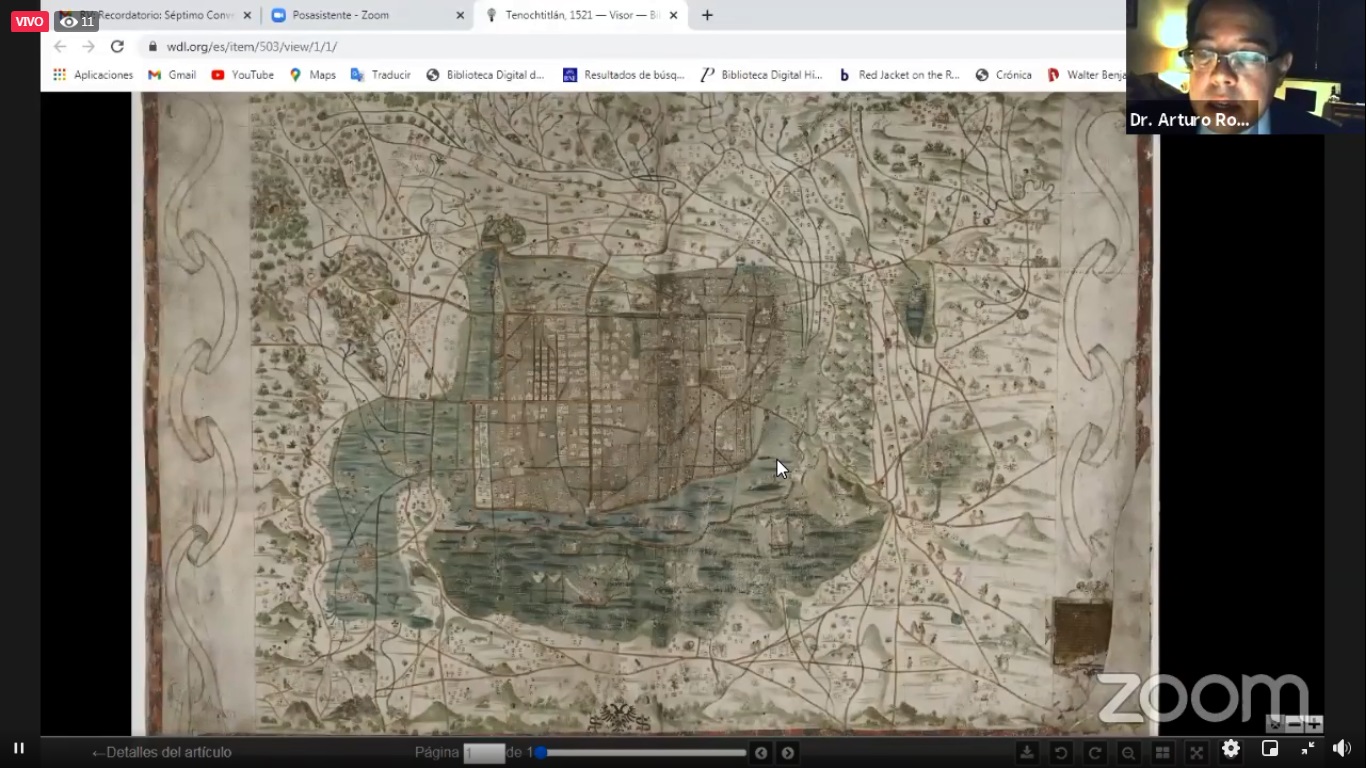Go forward in browser history
1366x768 pixels.
click(x=88, y=46)
